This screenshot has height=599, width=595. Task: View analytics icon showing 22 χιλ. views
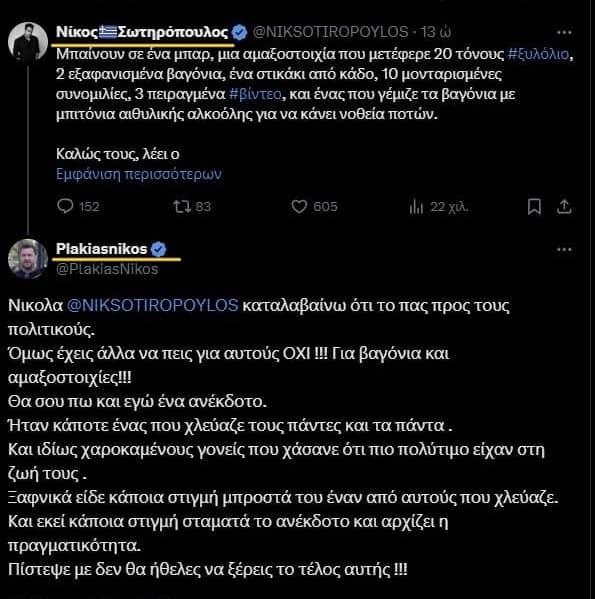(416, 207)
